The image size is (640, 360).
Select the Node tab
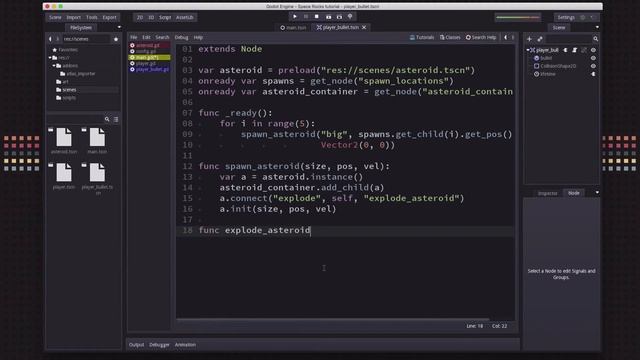(x=573, y=193)
